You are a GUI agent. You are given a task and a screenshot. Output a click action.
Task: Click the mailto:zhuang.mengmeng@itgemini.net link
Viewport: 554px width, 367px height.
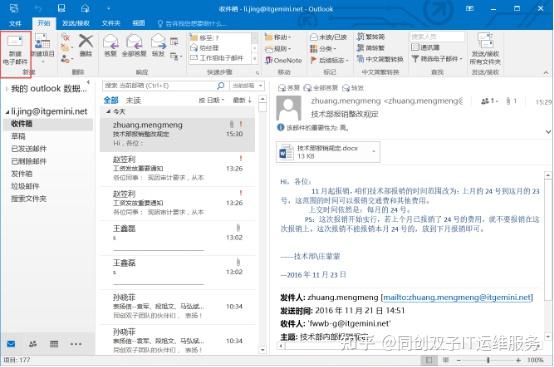click(458, 297)
